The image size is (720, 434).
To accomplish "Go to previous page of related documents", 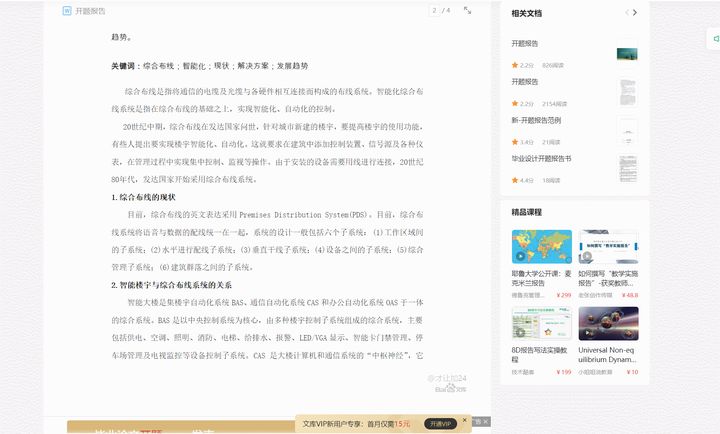I will 627,12.
